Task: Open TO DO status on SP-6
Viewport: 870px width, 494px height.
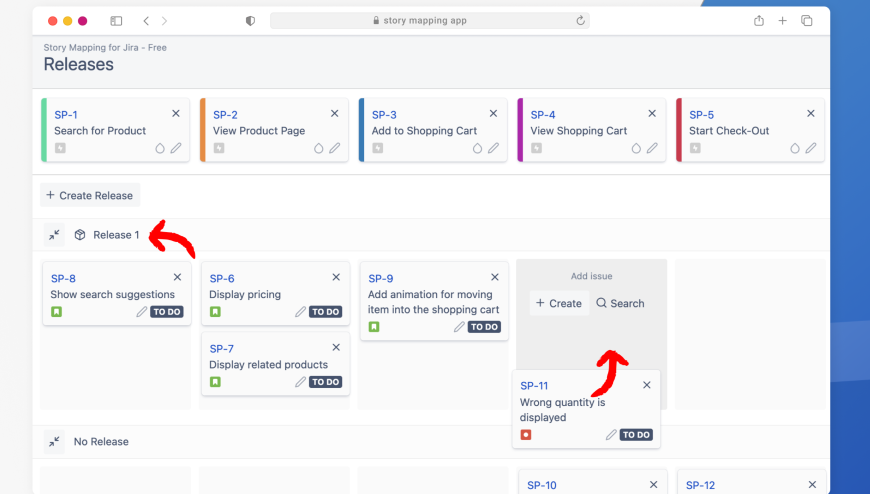Action: (325, 312)
